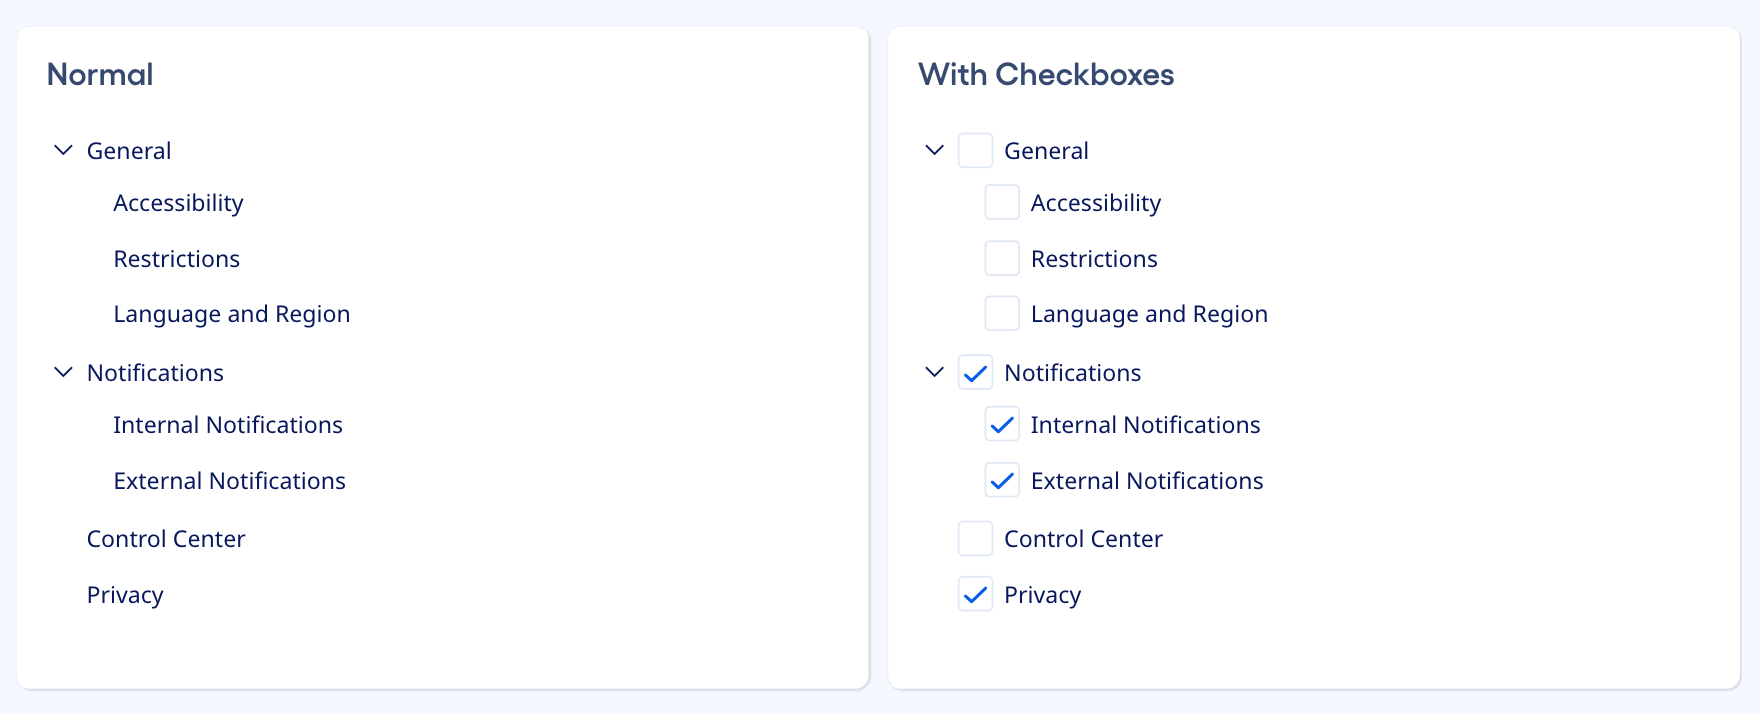Select Language and Region in Normal tree
This screenshot has width=1760, height=714.
tap(231, 313)
